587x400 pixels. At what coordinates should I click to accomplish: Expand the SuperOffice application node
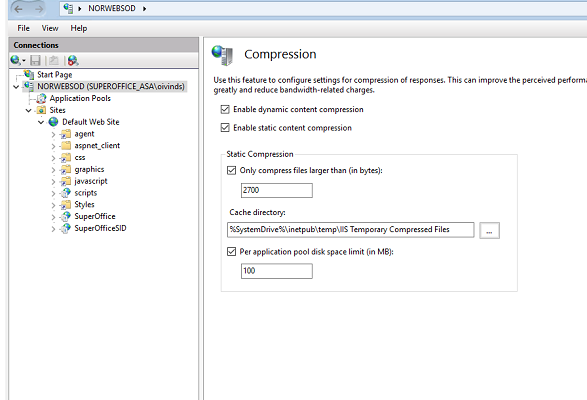53,217
